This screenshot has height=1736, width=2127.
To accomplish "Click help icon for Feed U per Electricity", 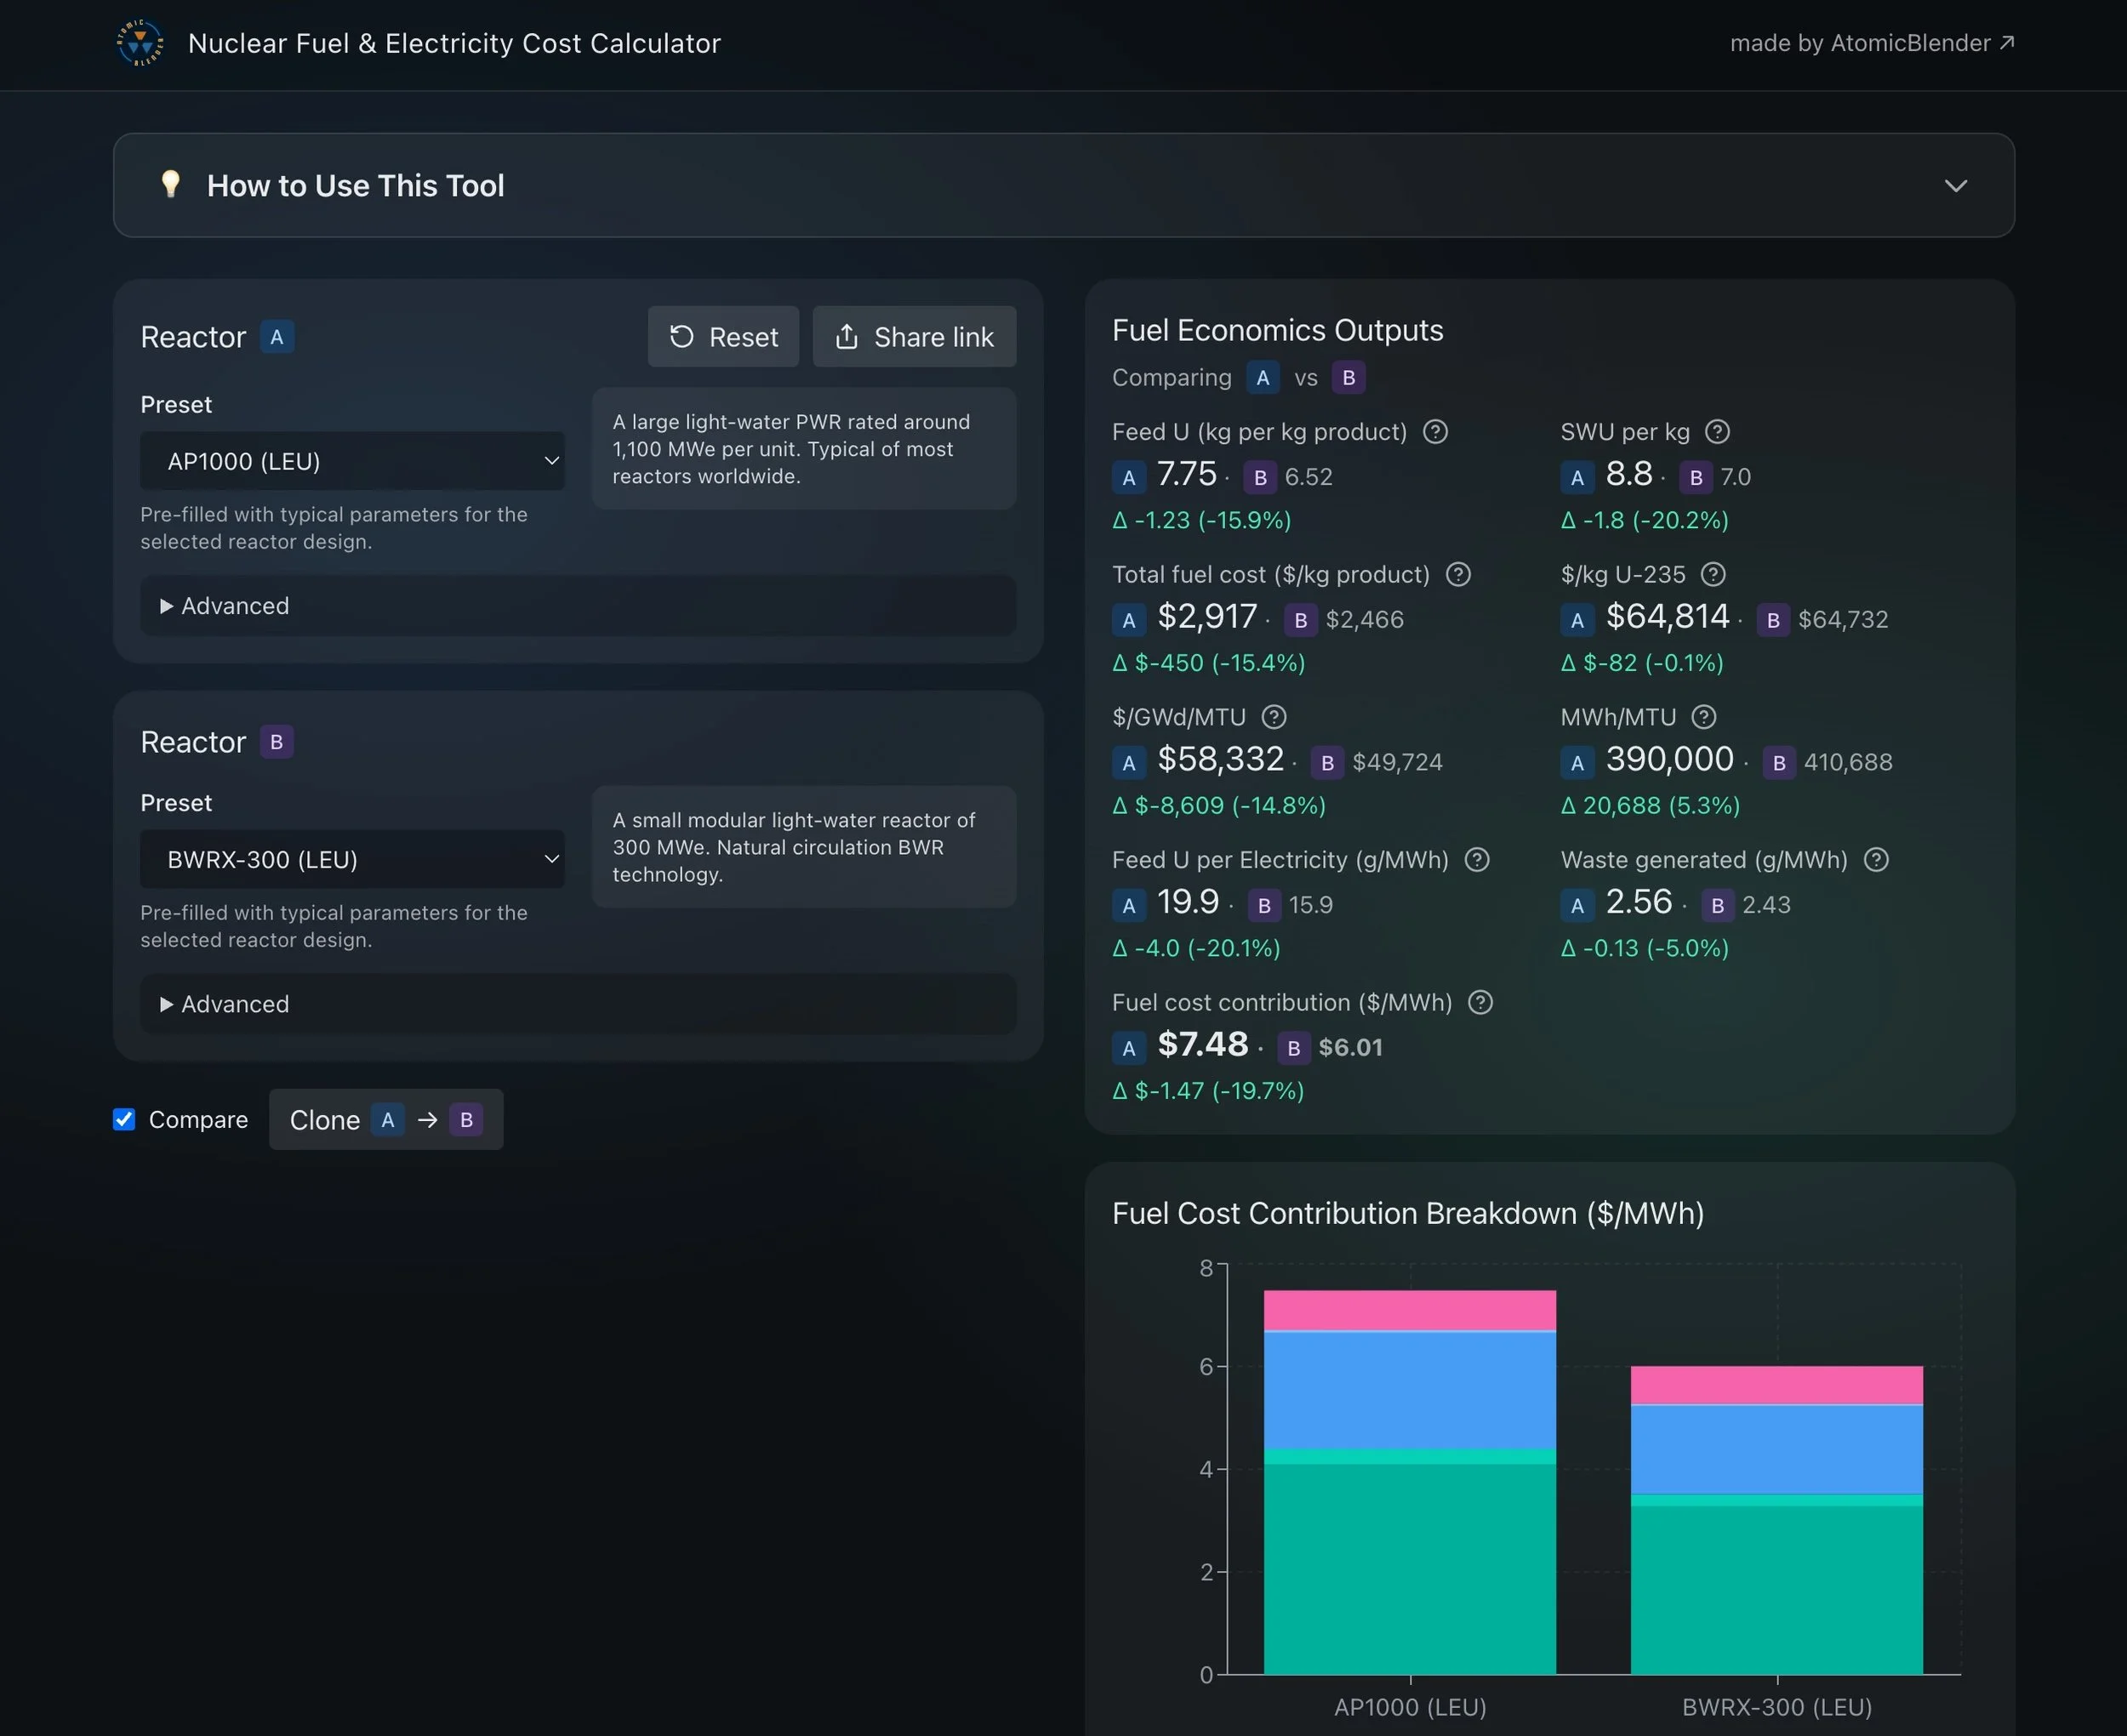I will click(x=1477, y=860).
